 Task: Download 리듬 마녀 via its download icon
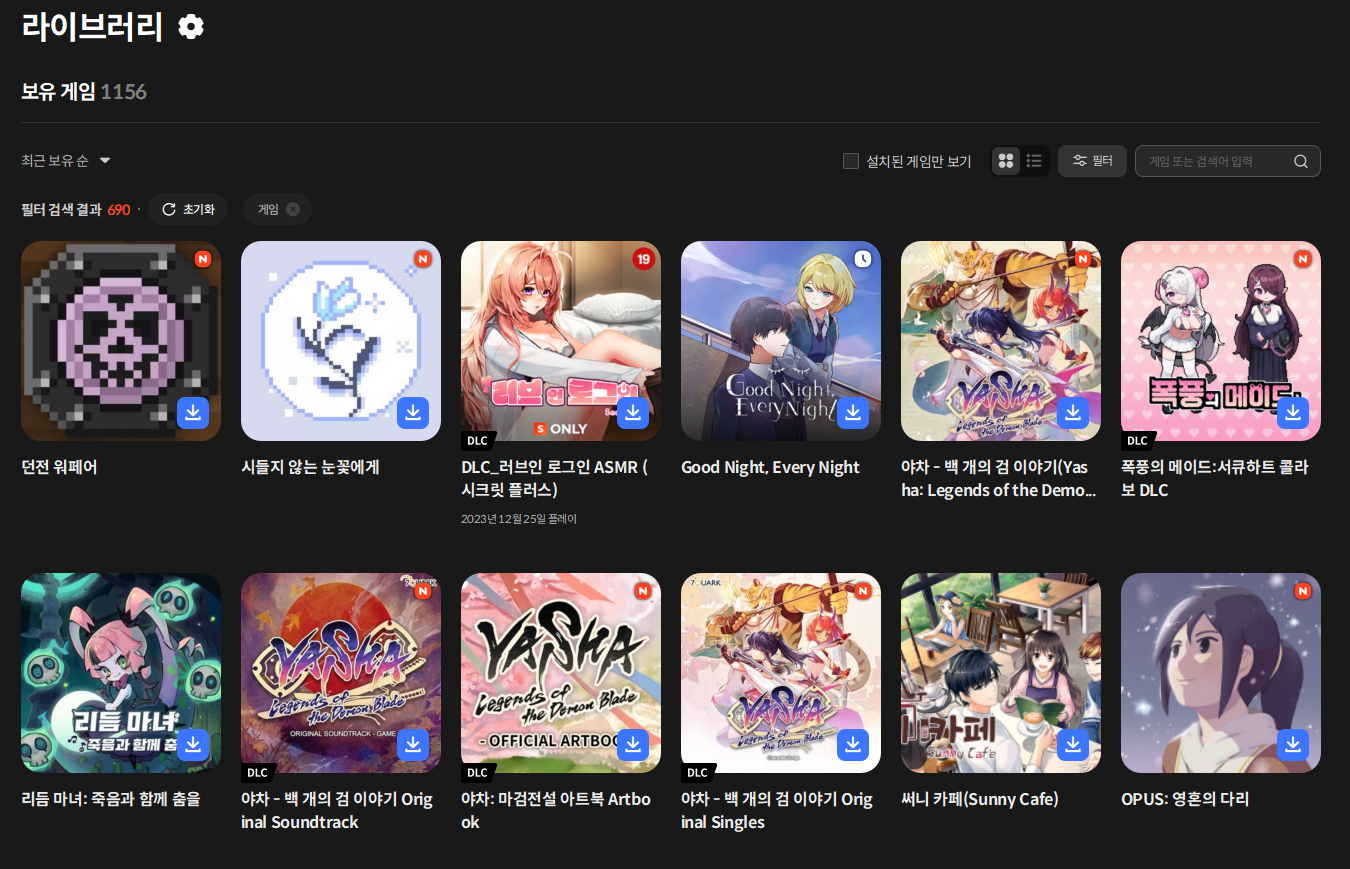coord(193,745)
